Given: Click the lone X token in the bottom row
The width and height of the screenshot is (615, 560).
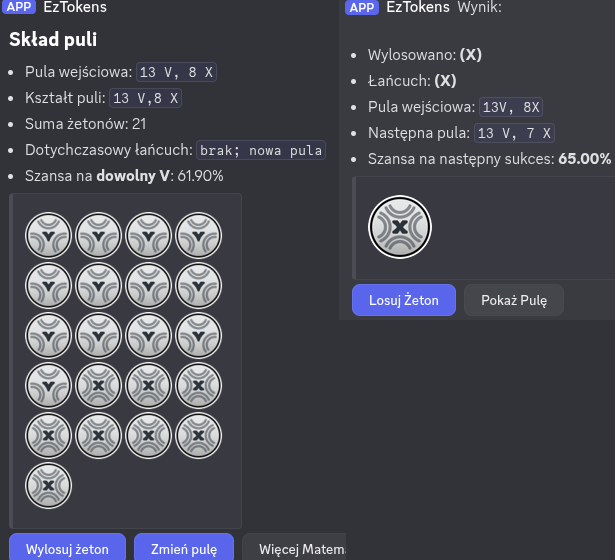Looking at the screenshot, I should coord(48,486).
